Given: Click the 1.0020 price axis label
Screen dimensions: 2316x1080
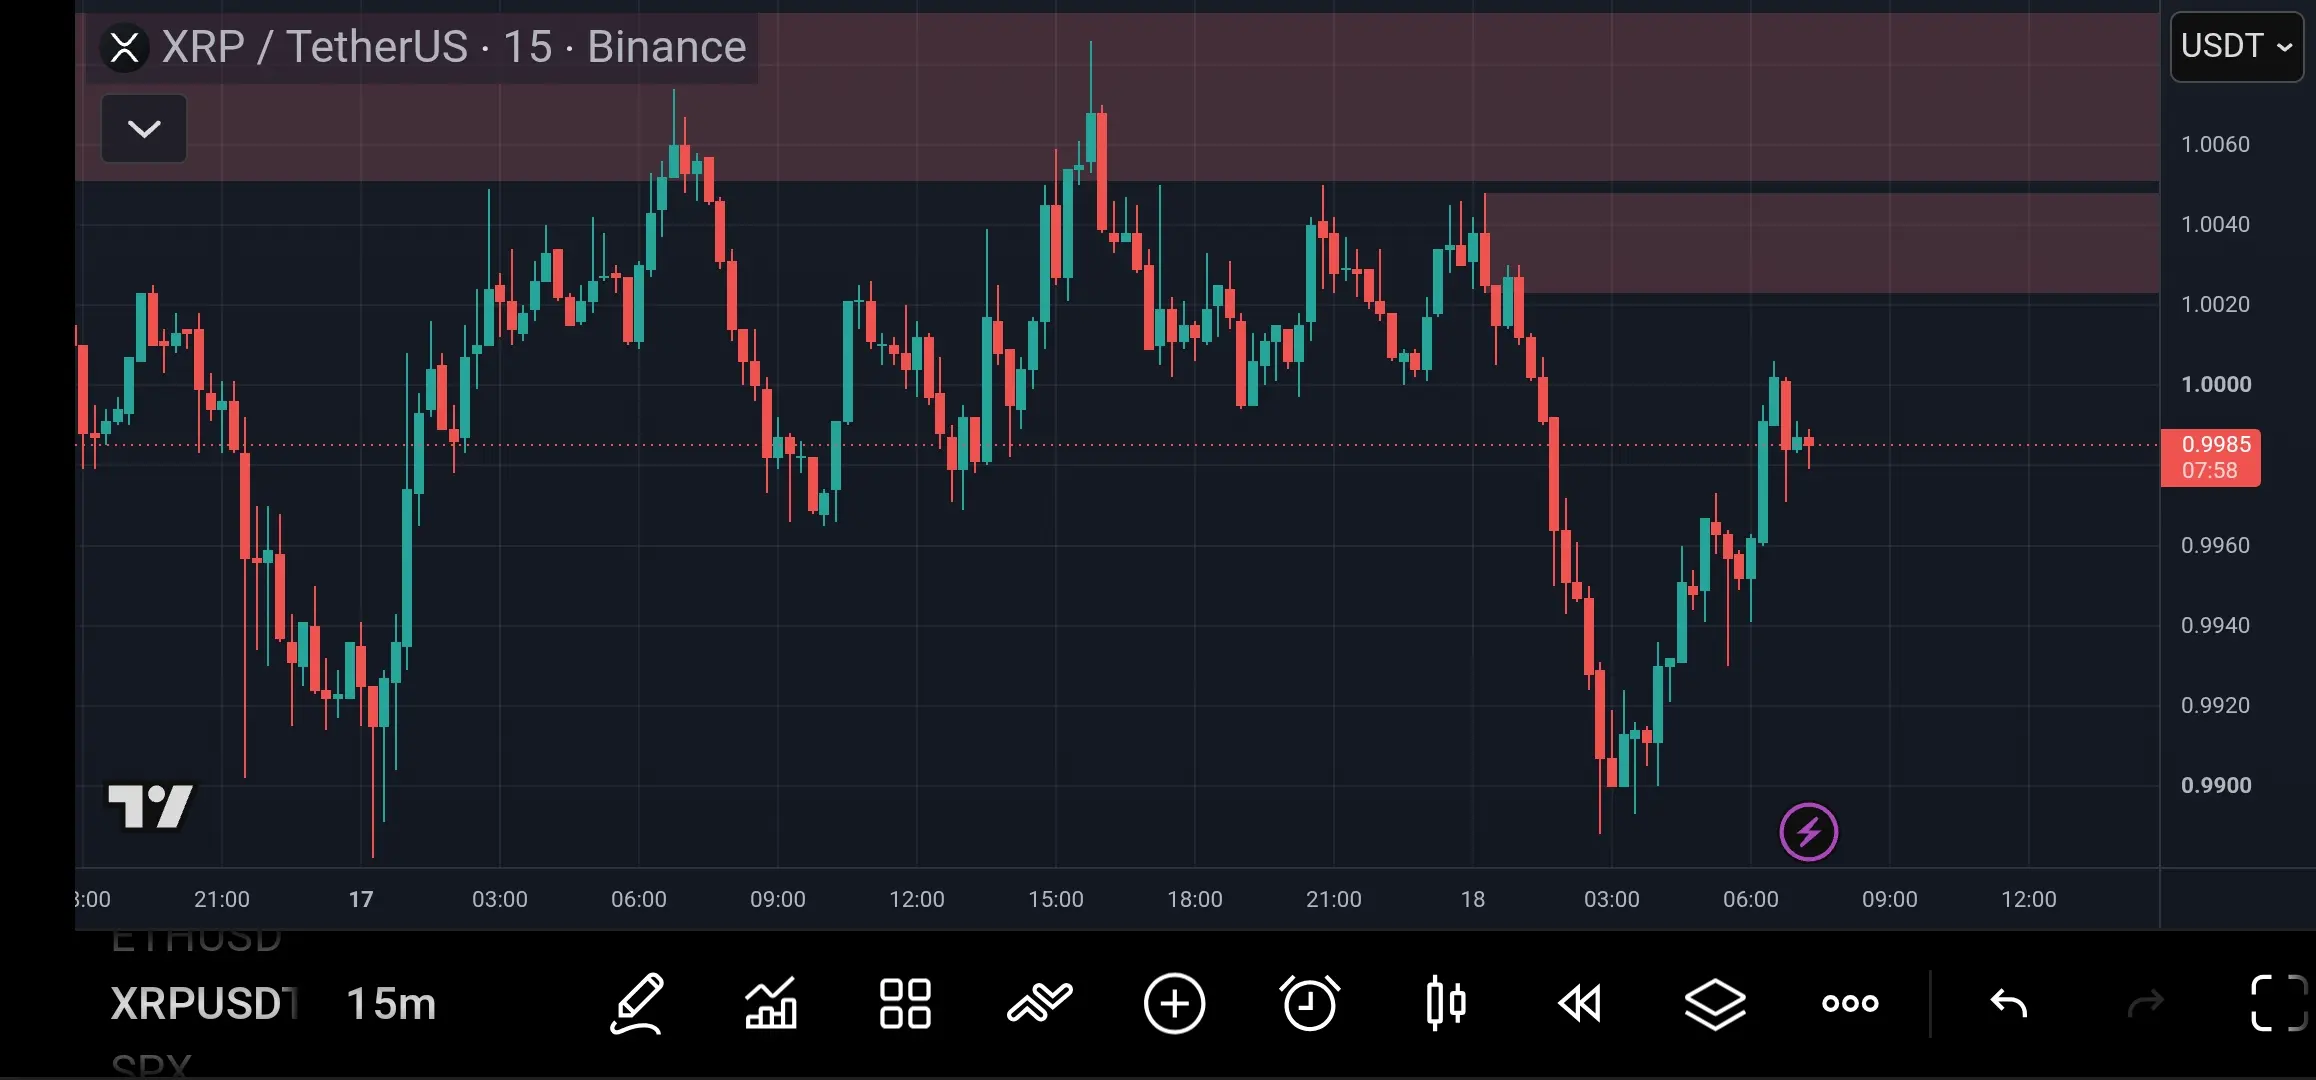Looking at the screenshot, I should tap(2216, 305).
